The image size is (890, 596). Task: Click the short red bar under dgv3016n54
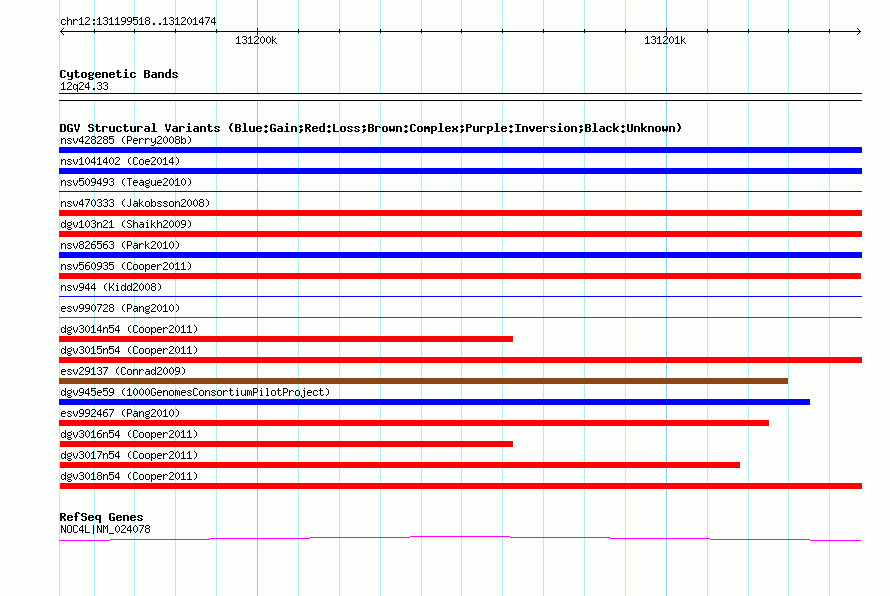[x=286, y=444]
